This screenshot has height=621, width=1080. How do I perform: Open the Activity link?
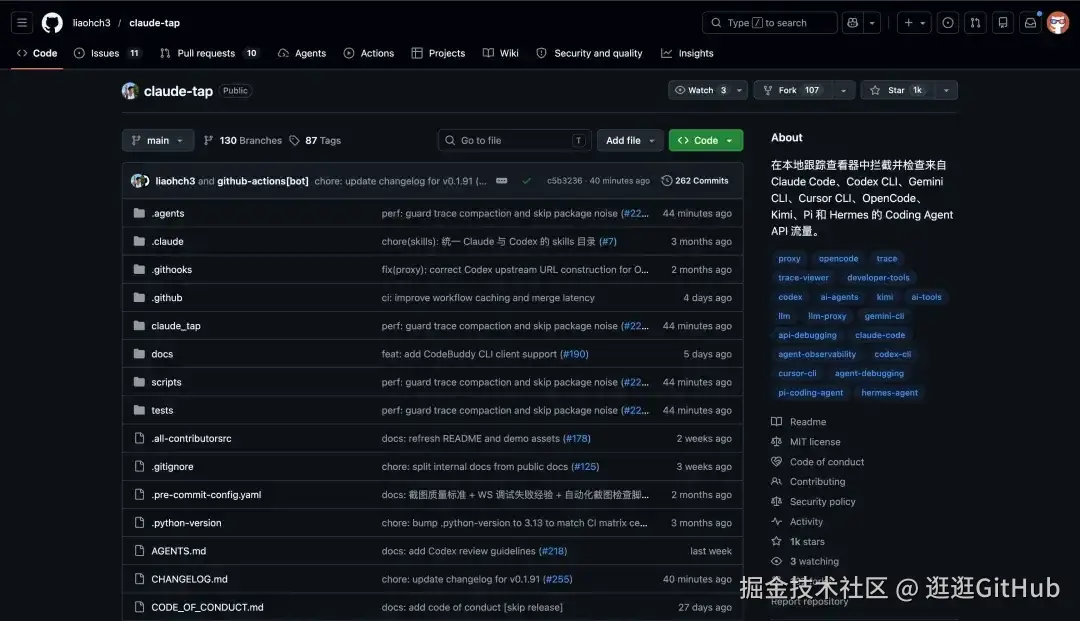pos(806,522)
